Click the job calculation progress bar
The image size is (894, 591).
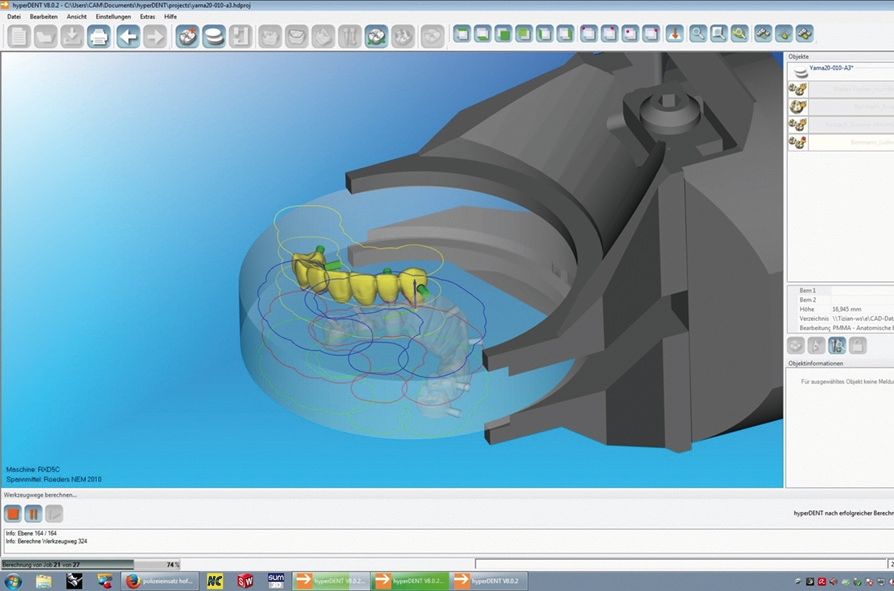90,564
